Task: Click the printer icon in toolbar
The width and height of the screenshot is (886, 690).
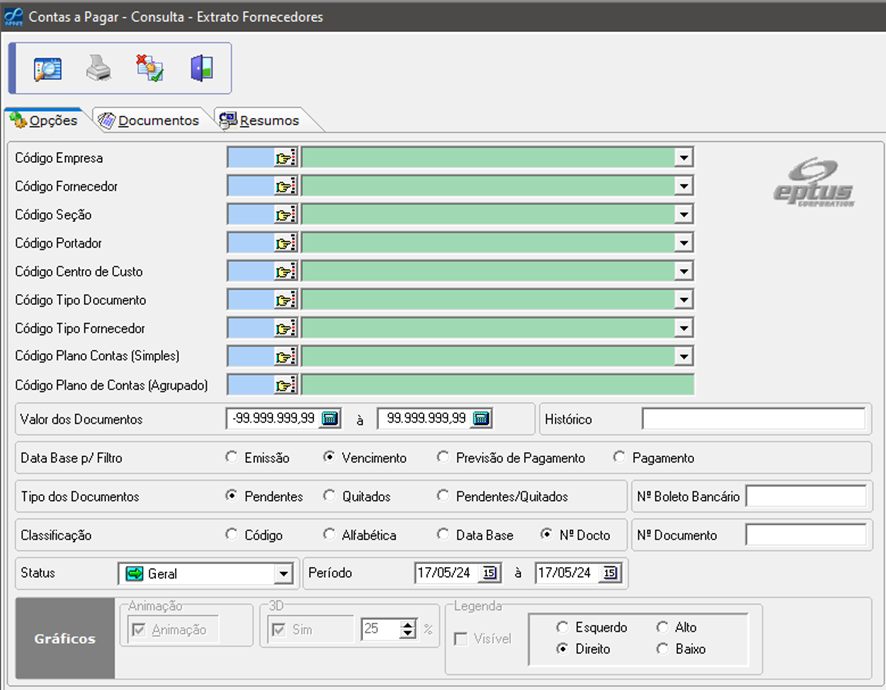Action: point(98,69)
